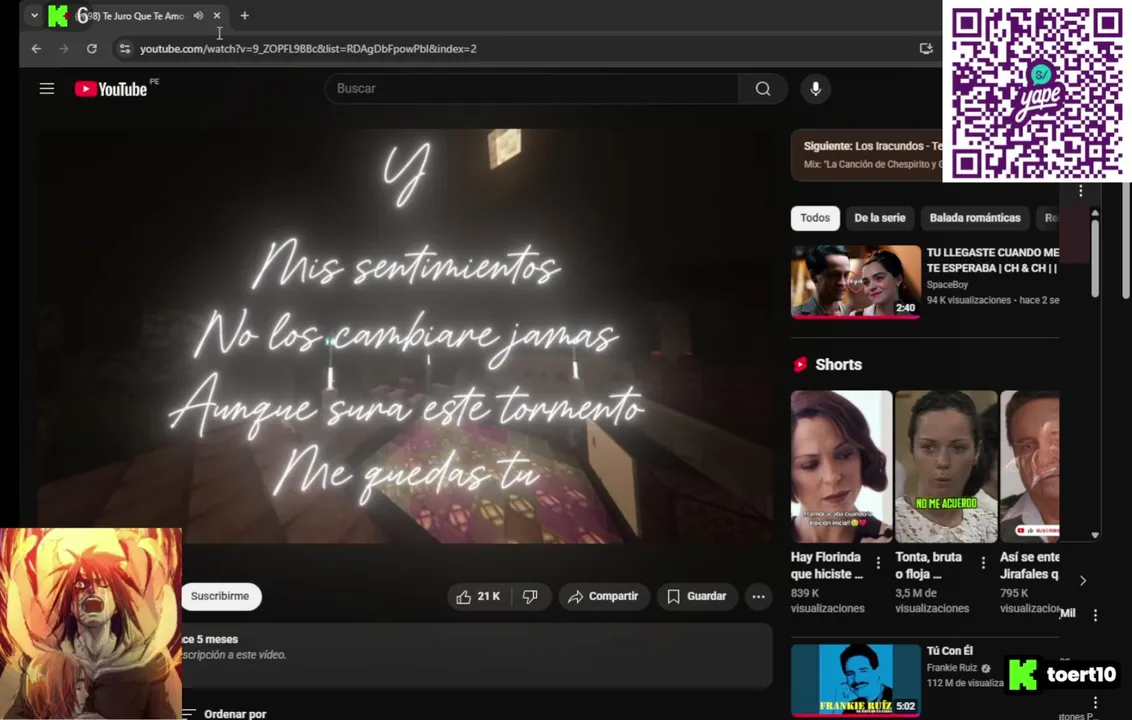Click the video player area

(x=405, y=336)
